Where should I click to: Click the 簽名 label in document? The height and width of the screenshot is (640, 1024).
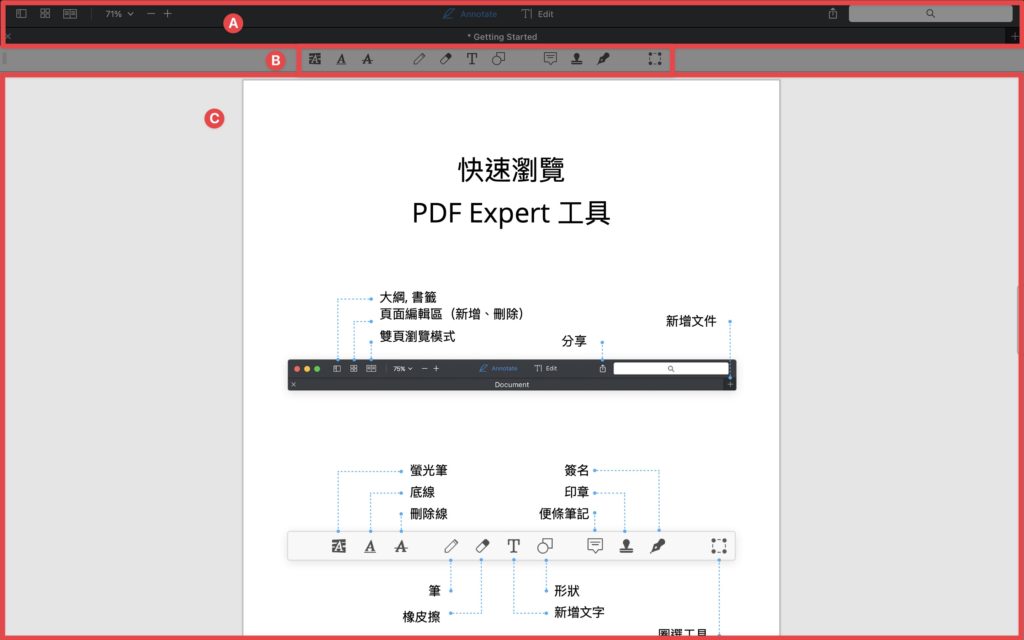(577, 470)
